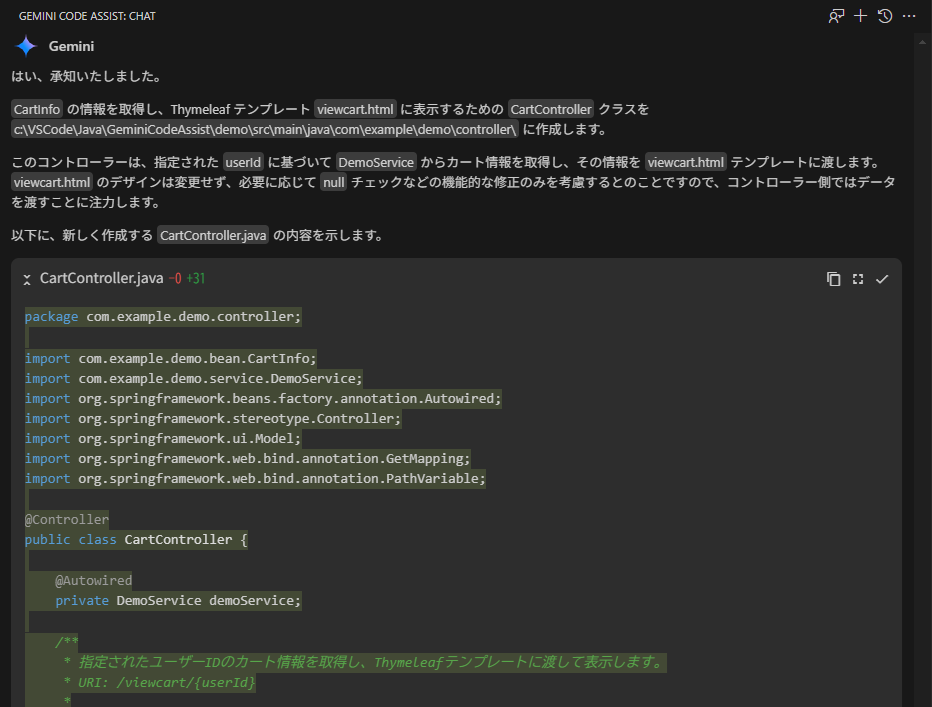Click the import stereotype.Controller line
This screenshot has height=707, width=932.
(213, 419)
